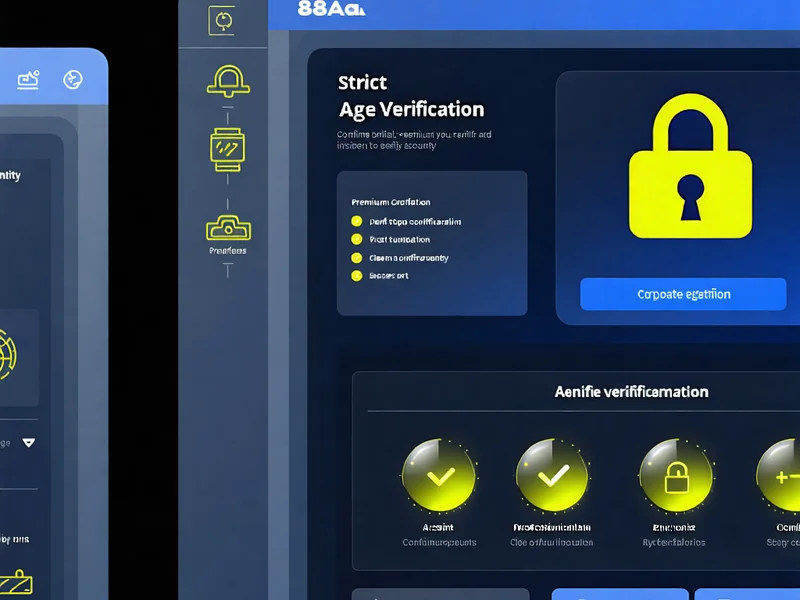The height and width of the screenshot is (600, 800).
Task: Select the first bullet under Premium heading
Action: [356, 222]
